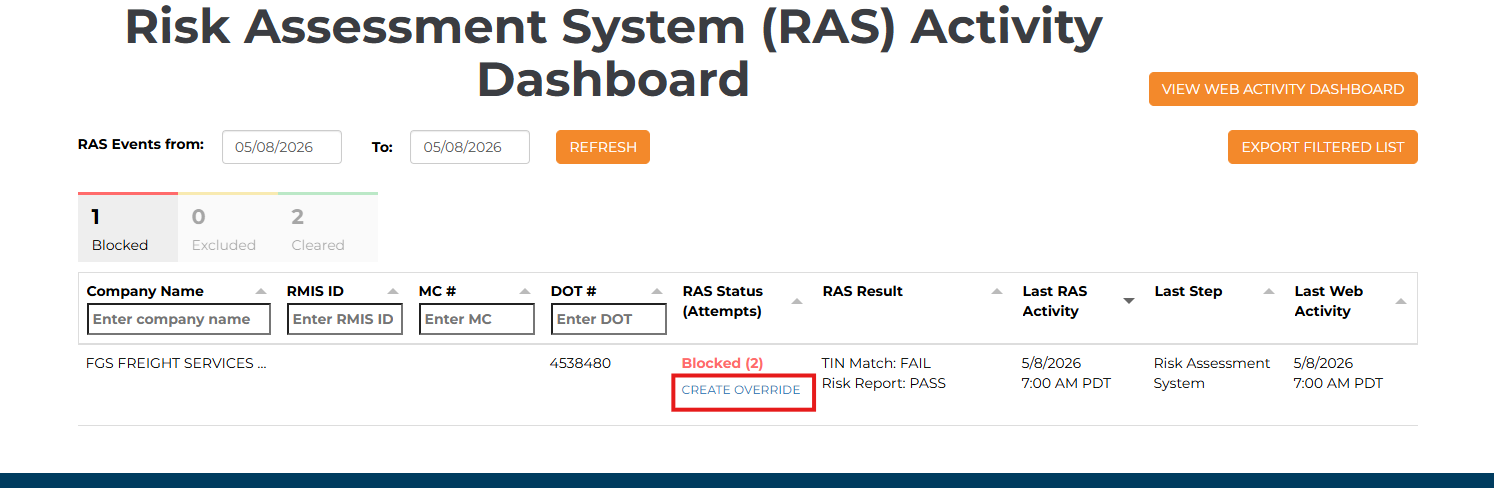The width and height of the screenshot is (1494, 488).
Task: Click the Last Step column header text
Action: pos(1188,291)
